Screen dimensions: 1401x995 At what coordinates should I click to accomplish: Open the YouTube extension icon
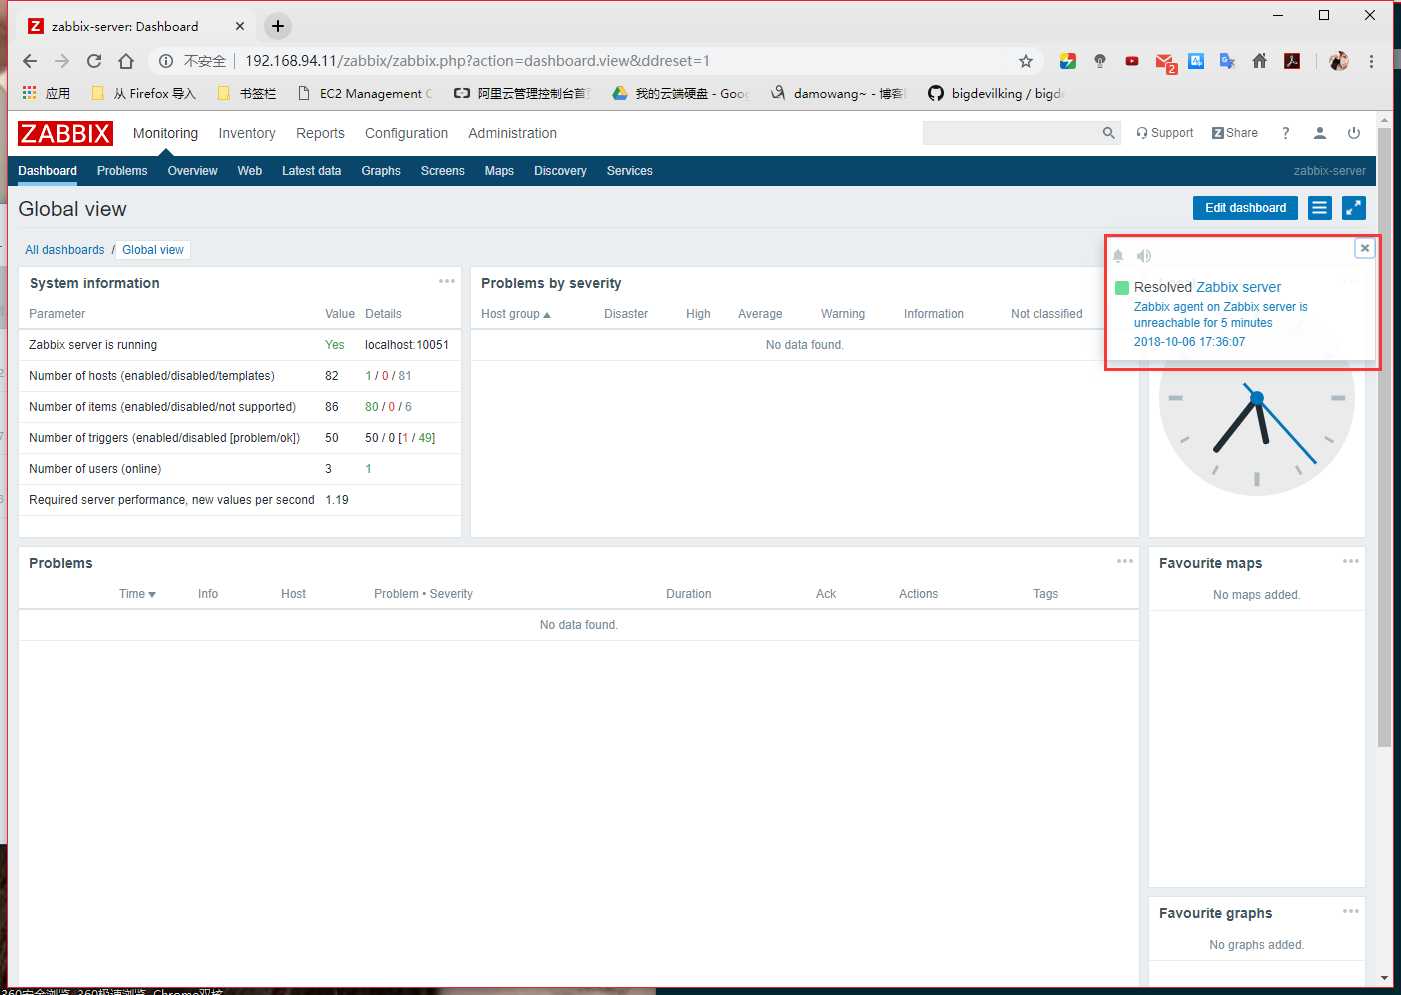click(1132, 61)
